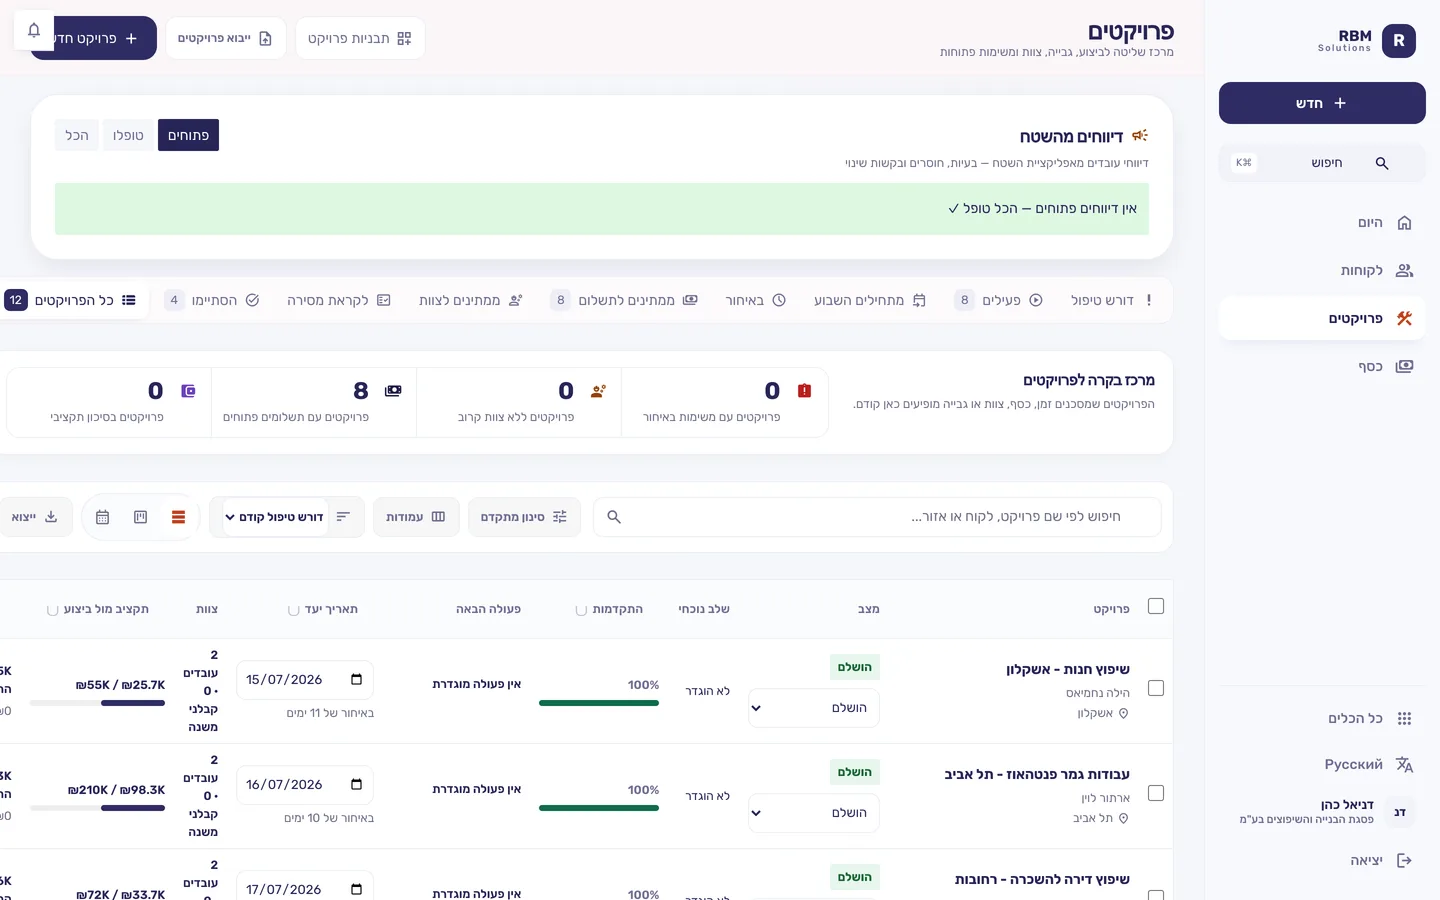Switch to the הכל reports tab

[x=77, y=135]
